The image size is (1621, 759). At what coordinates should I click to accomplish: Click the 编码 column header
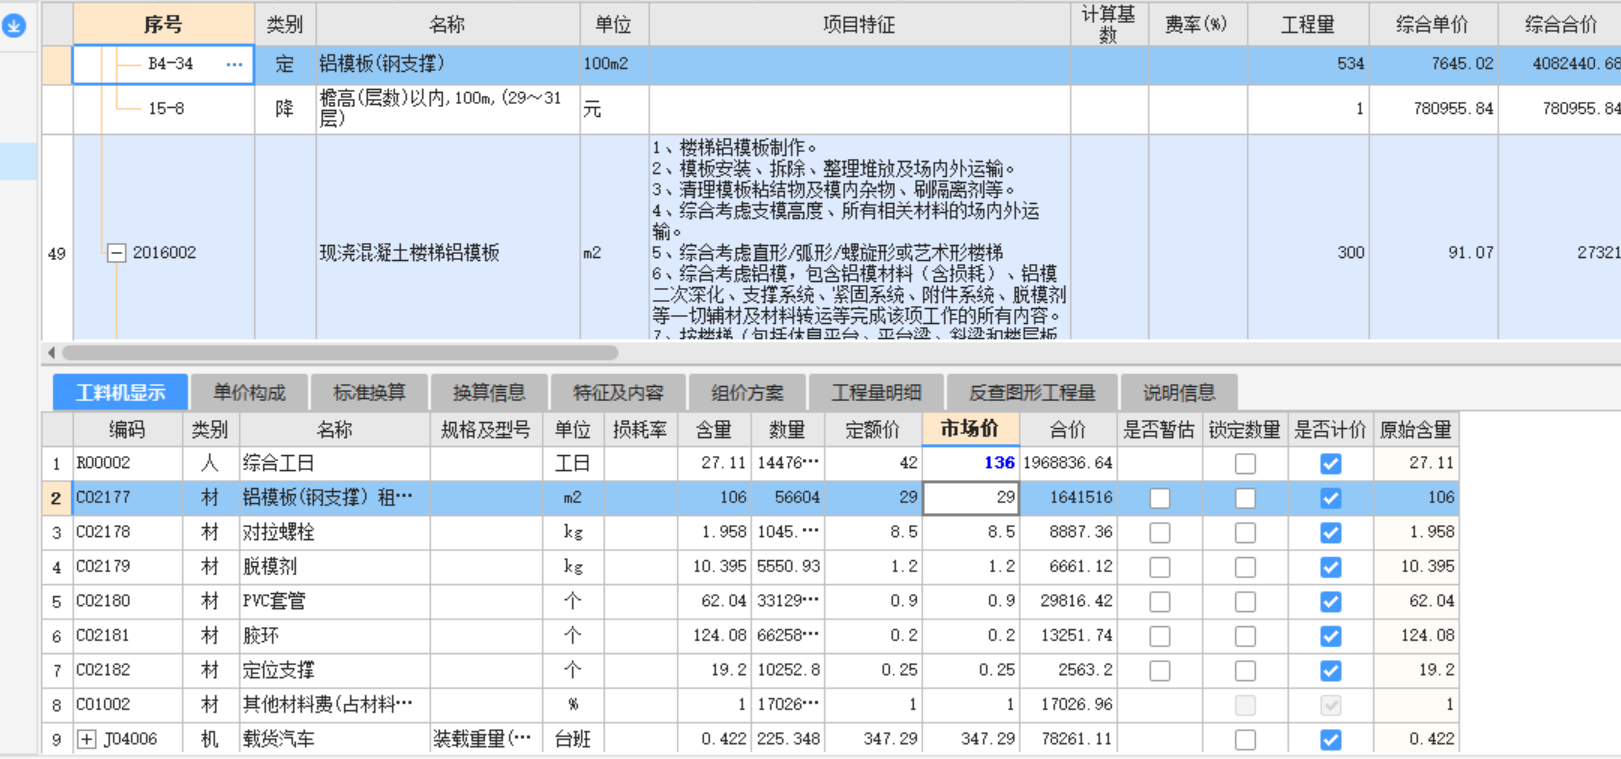click(x=127, y=430)
